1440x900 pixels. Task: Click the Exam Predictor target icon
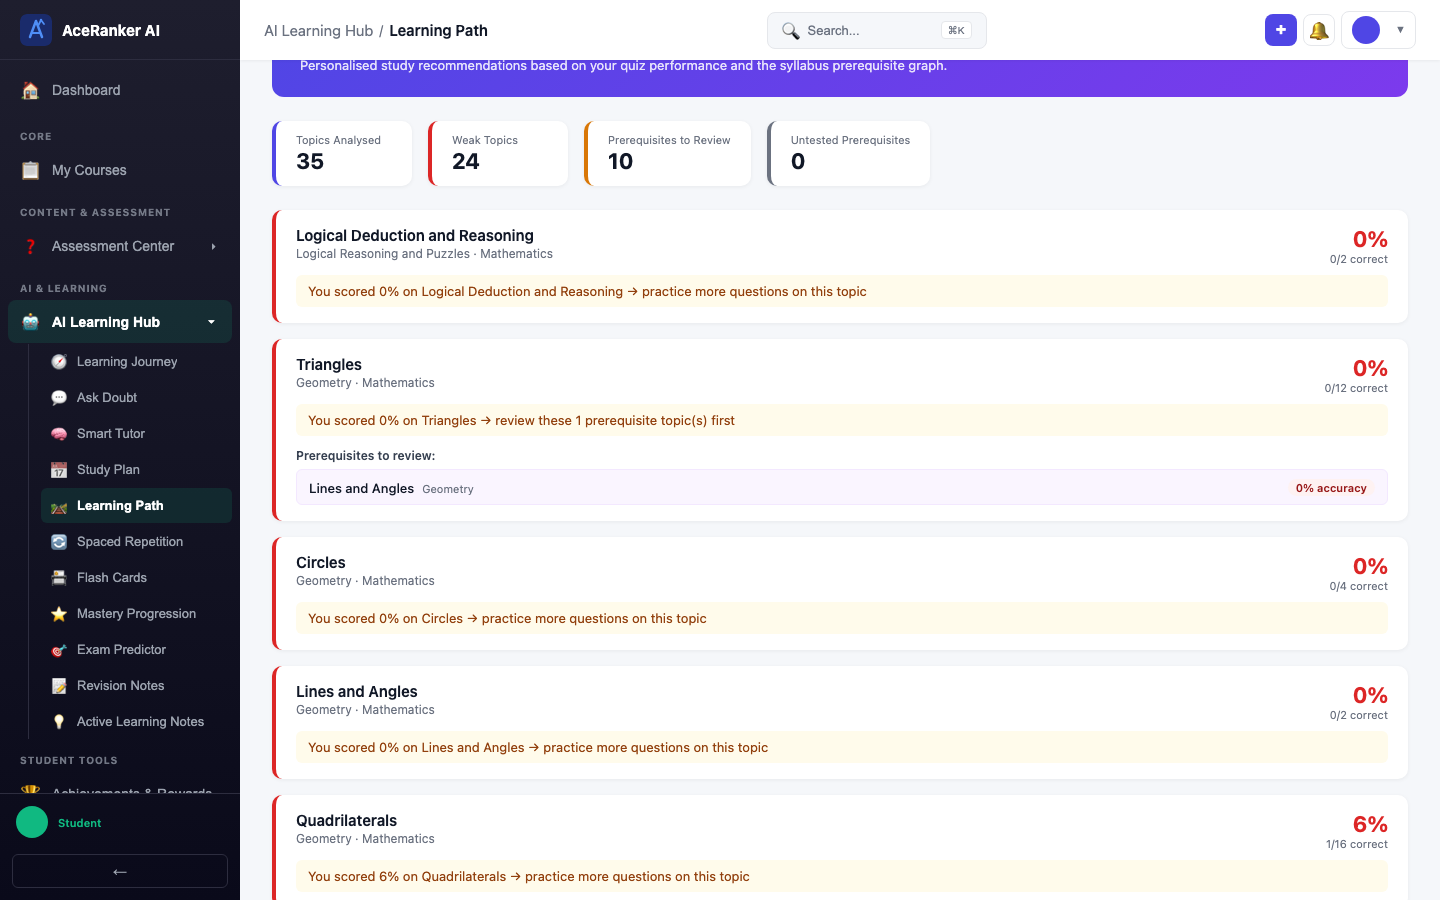click(x=59, y=650)
